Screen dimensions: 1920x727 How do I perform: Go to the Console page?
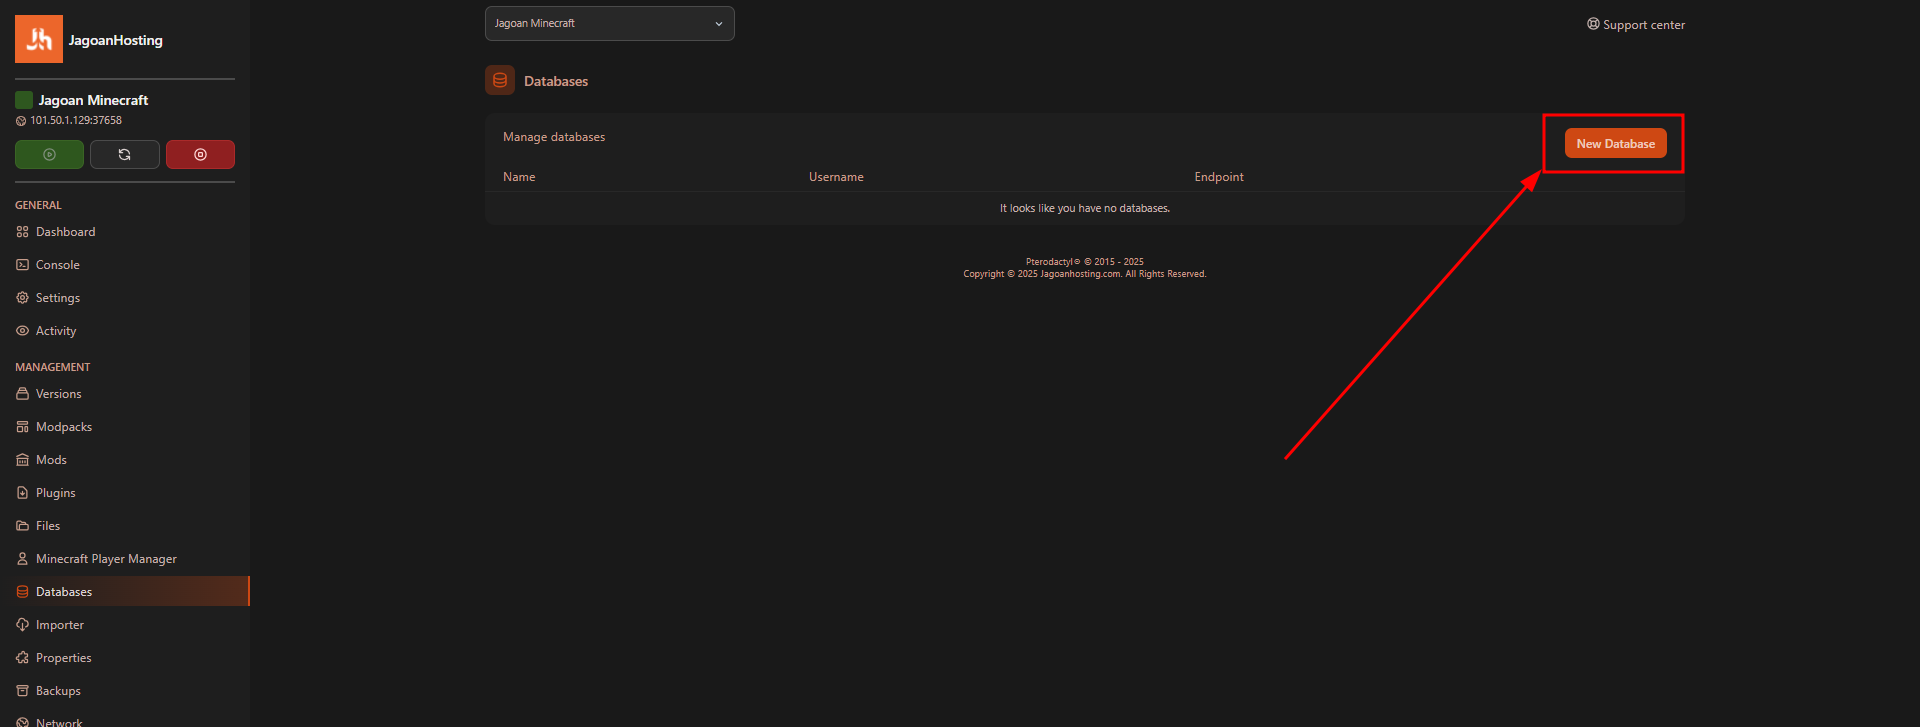125,265
